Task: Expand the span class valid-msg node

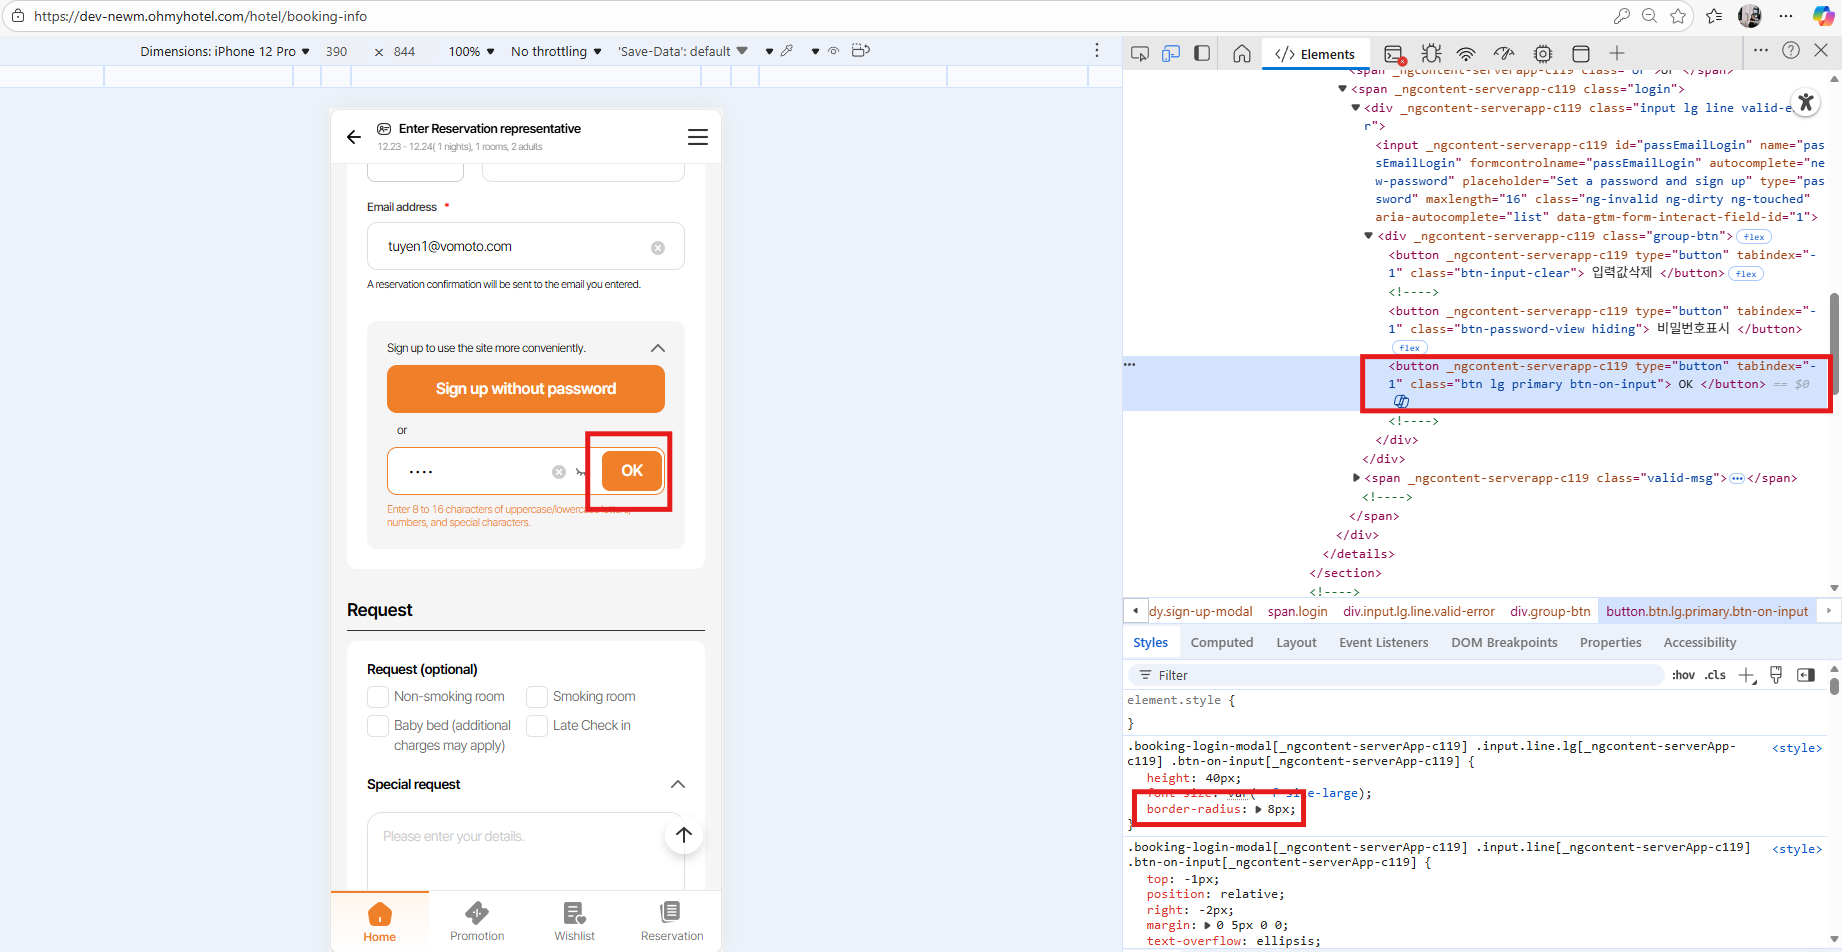Action: 1356,478
